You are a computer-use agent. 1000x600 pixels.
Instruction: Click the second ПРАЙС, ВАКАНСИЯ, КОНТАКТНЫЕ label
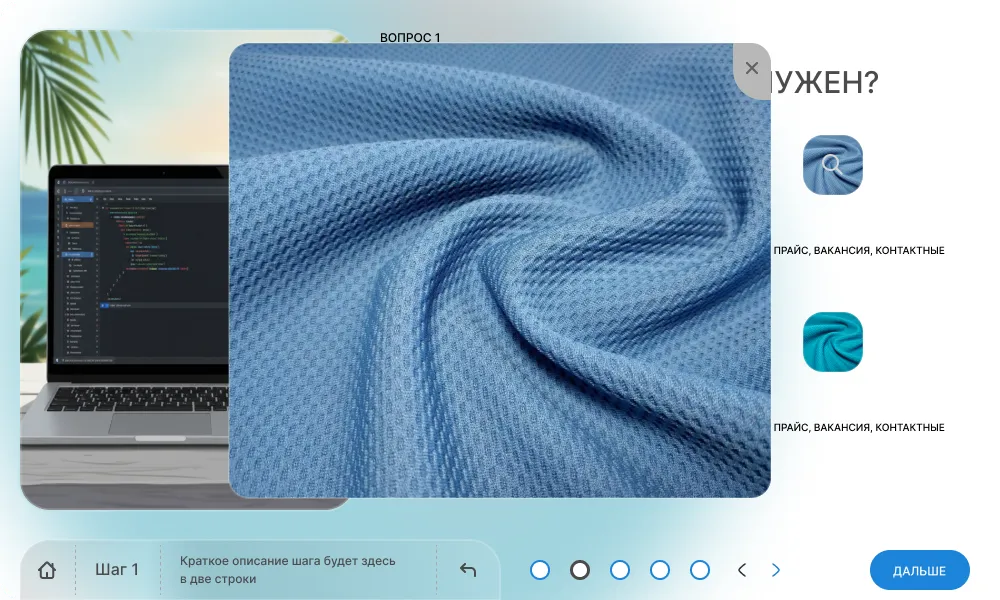coord(859,427)
